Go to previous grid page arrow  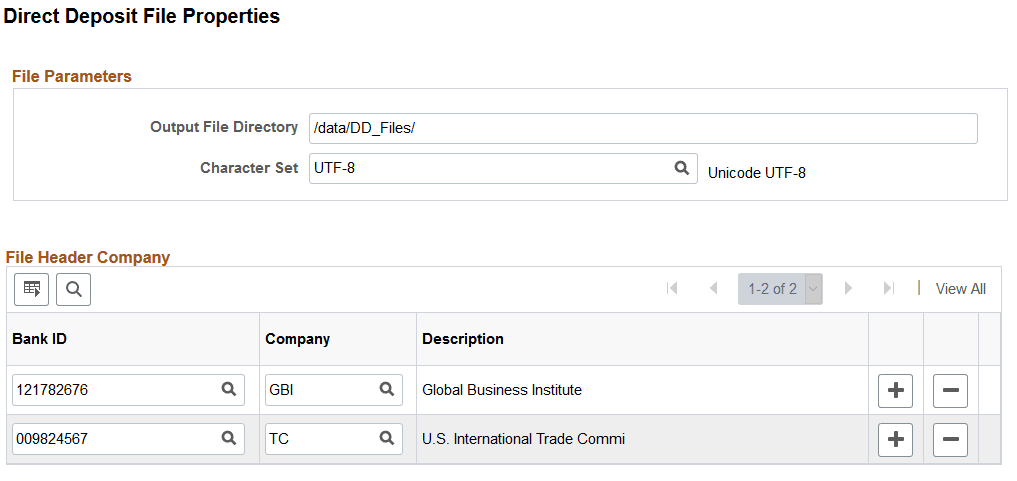click(713, 289)
